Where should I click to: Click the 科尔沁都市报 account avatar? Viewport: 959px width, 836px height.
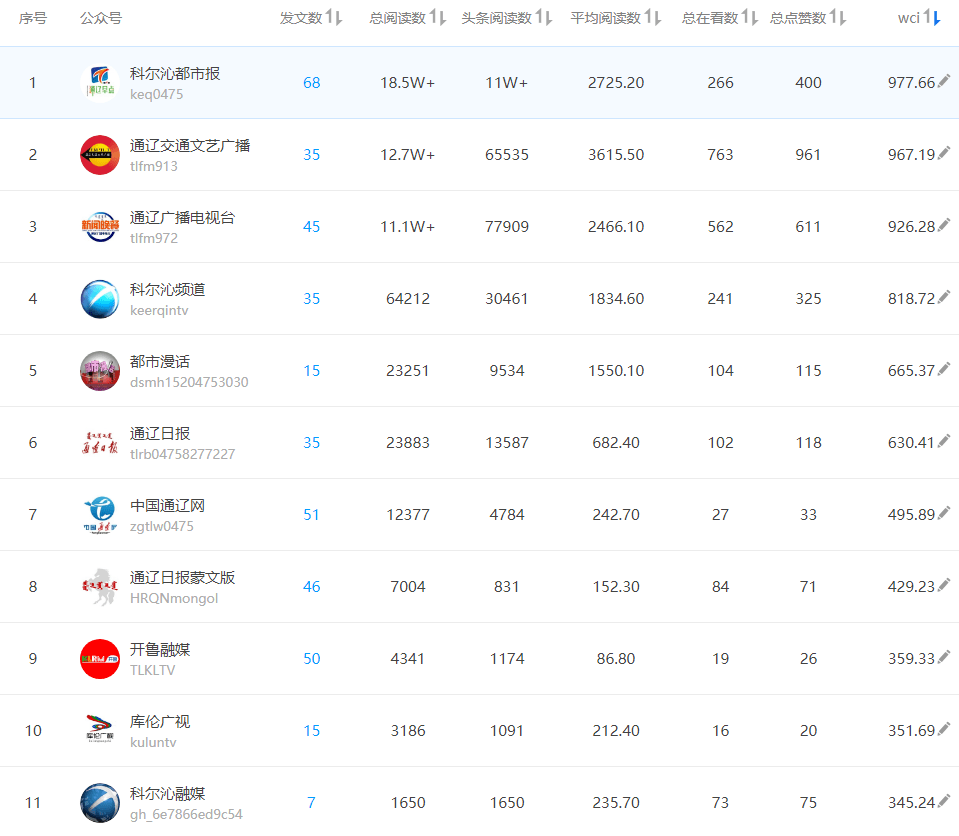click(x=100, y=83)
